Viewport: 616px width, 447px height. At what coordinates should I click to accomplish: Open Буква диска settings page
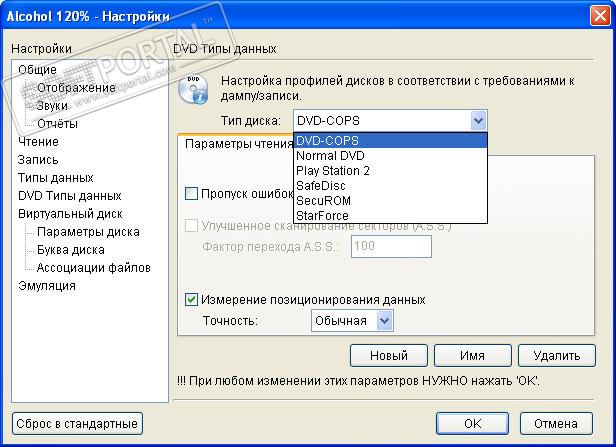71,250
